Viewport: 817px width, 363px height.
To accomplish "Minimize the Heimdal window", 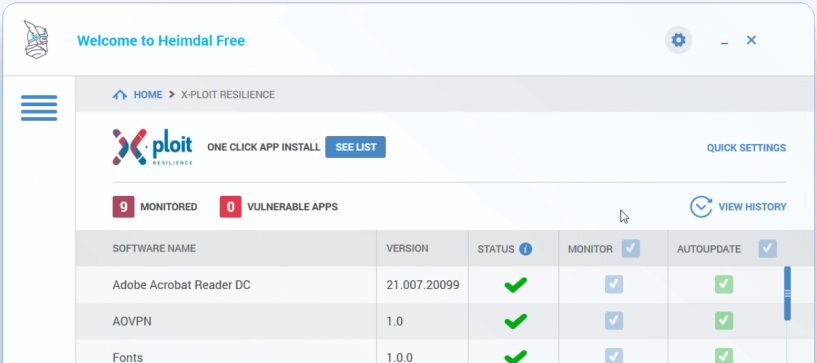I will (x=724, y=42).
